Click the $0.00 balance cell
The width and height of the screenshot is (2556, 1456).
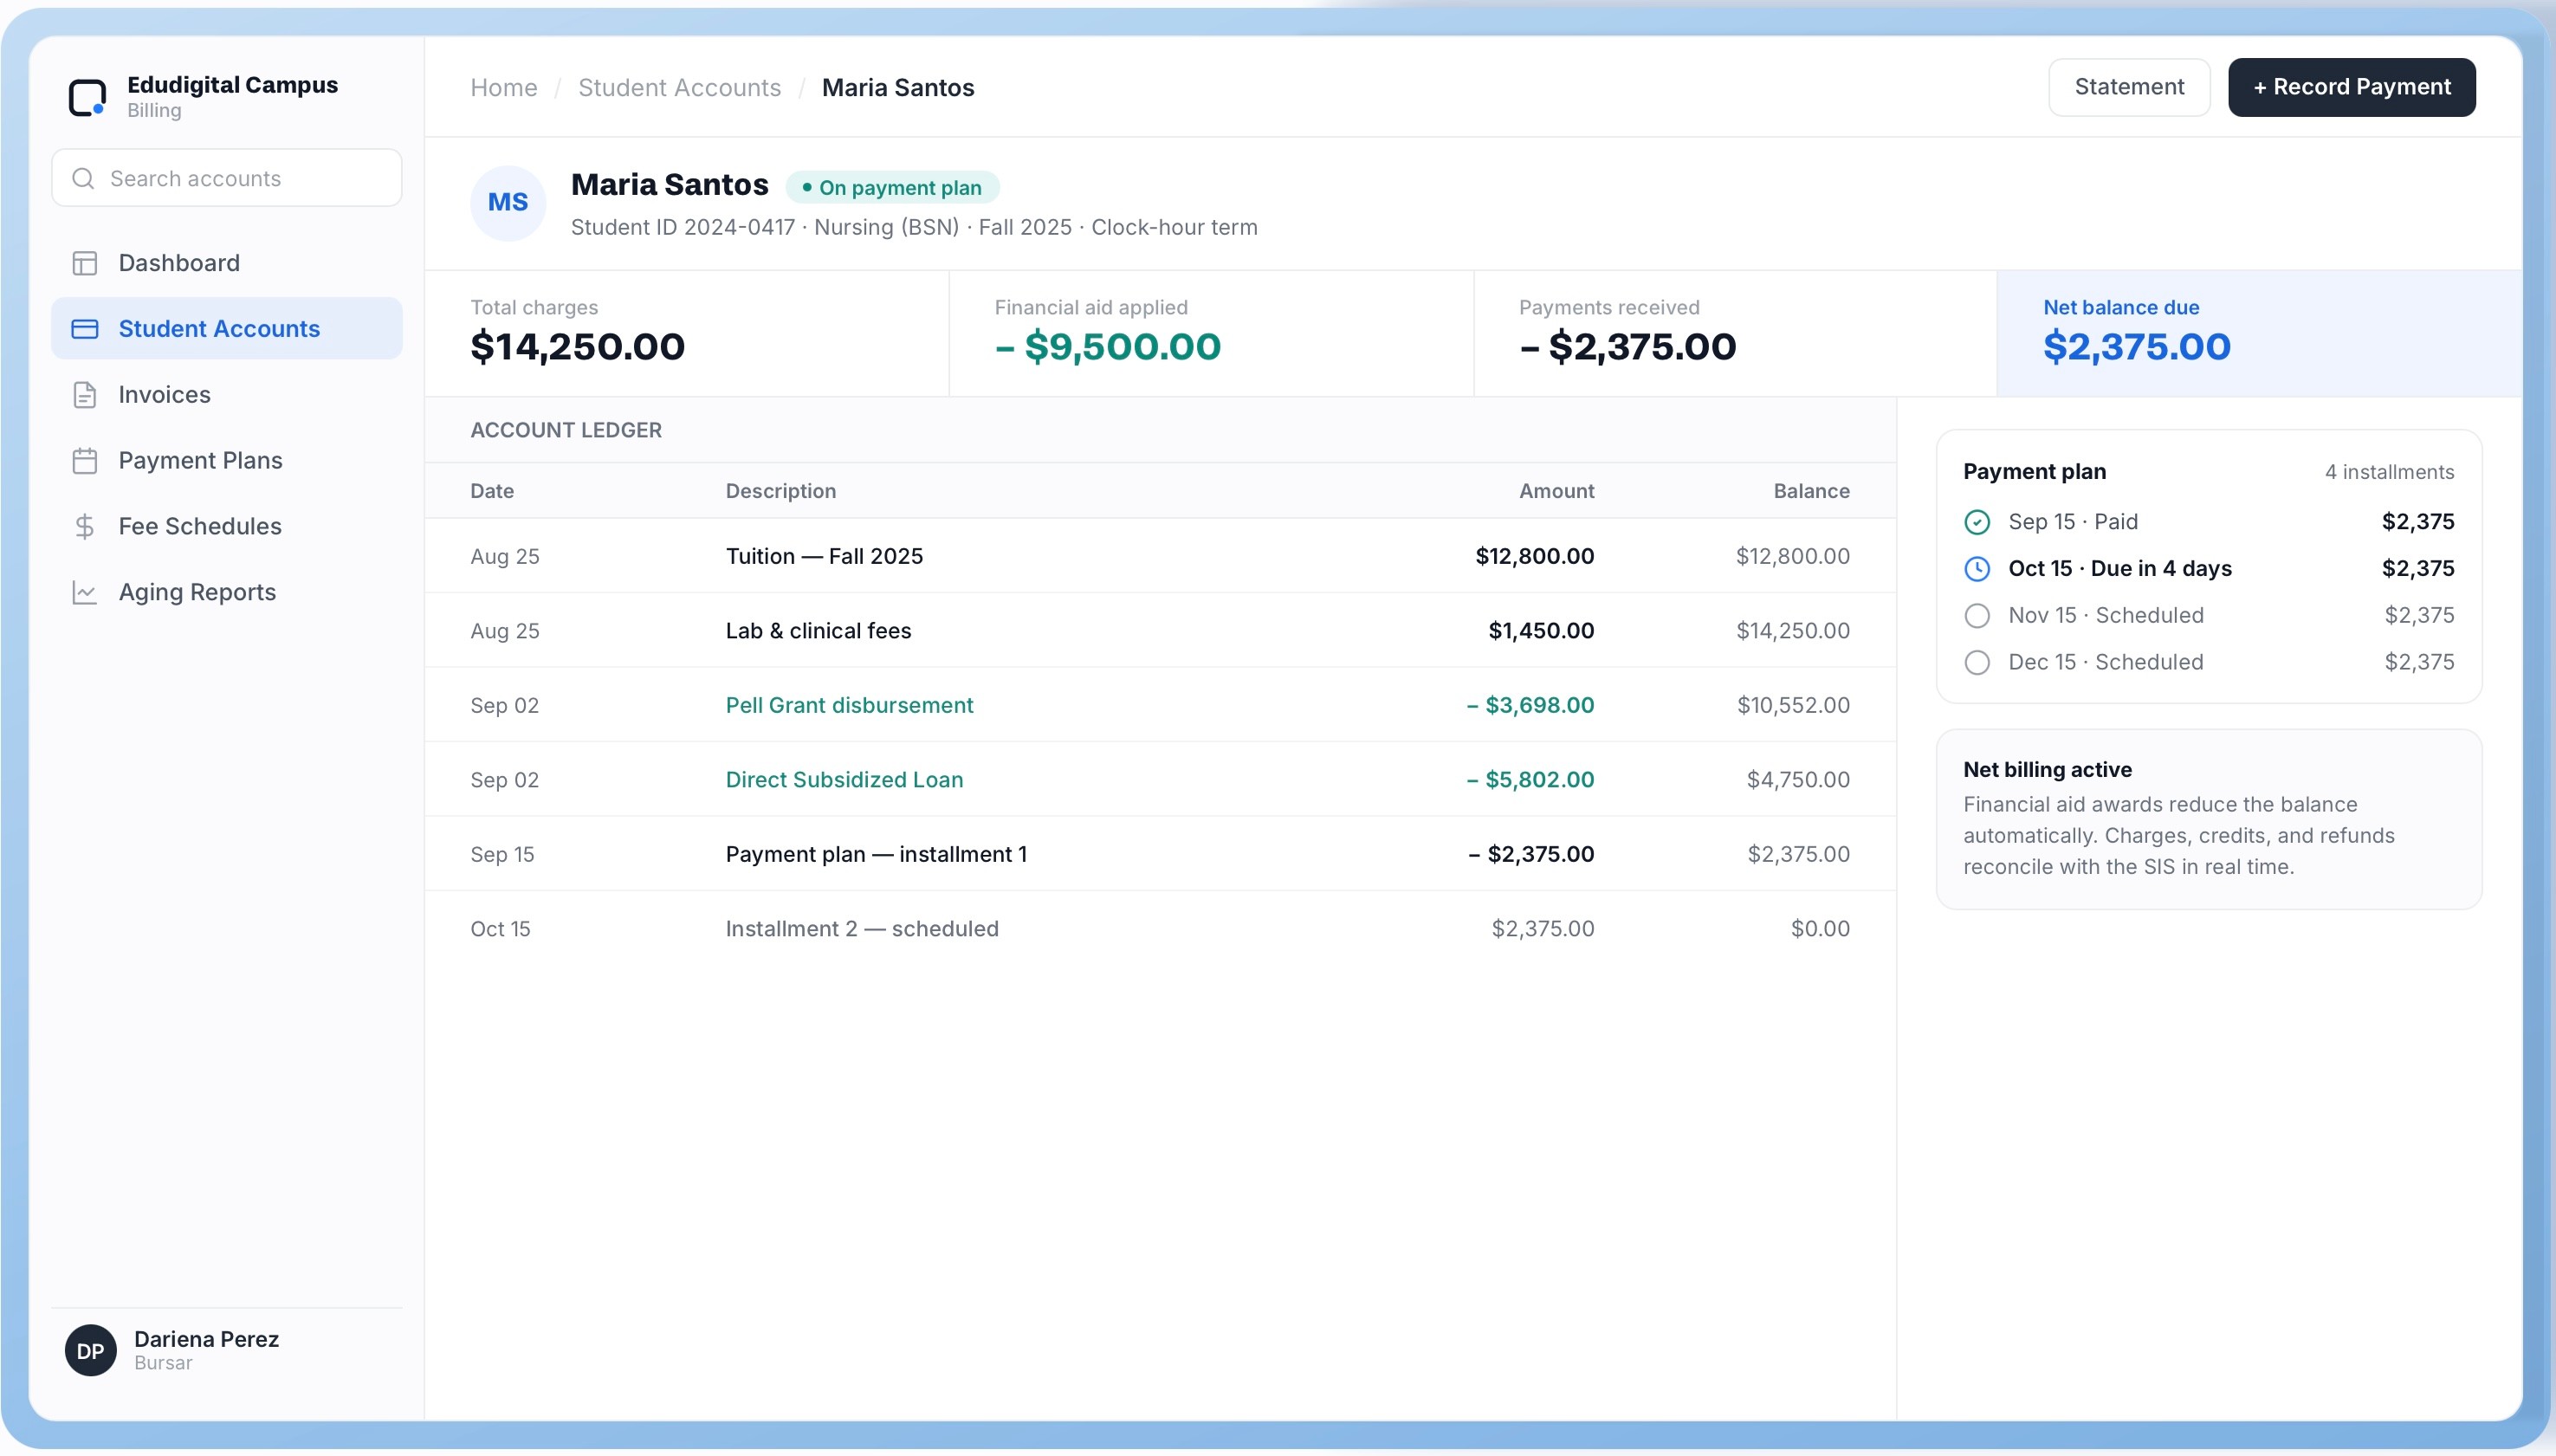pyautogui.click(x=1820, y=929)
